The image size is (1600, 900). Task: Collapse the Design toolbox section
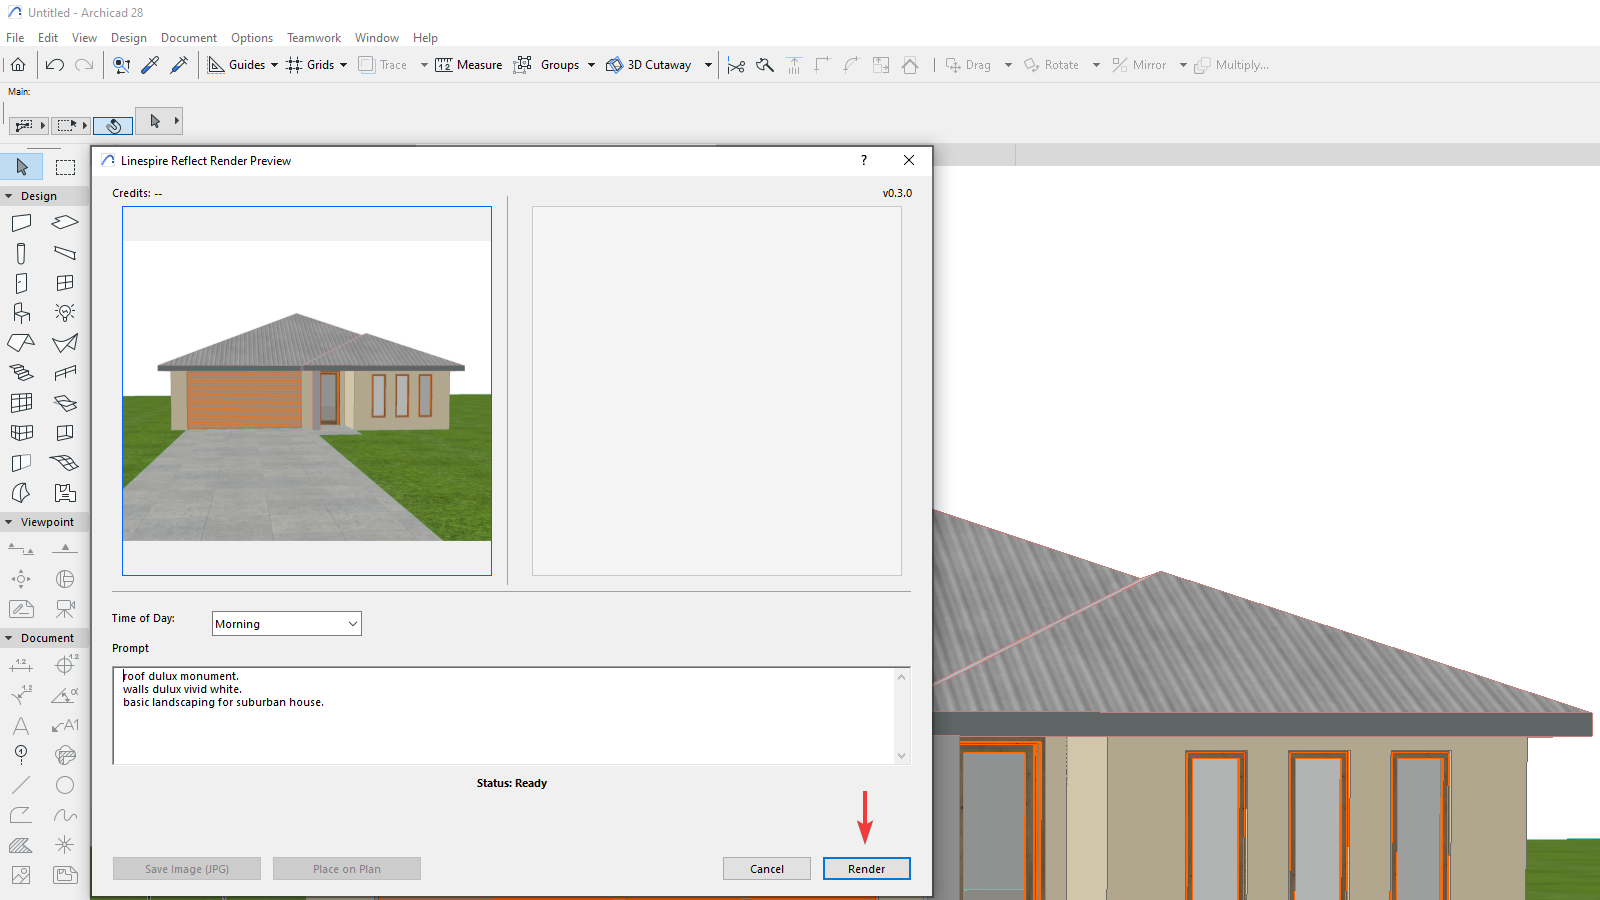pos(9,196)
